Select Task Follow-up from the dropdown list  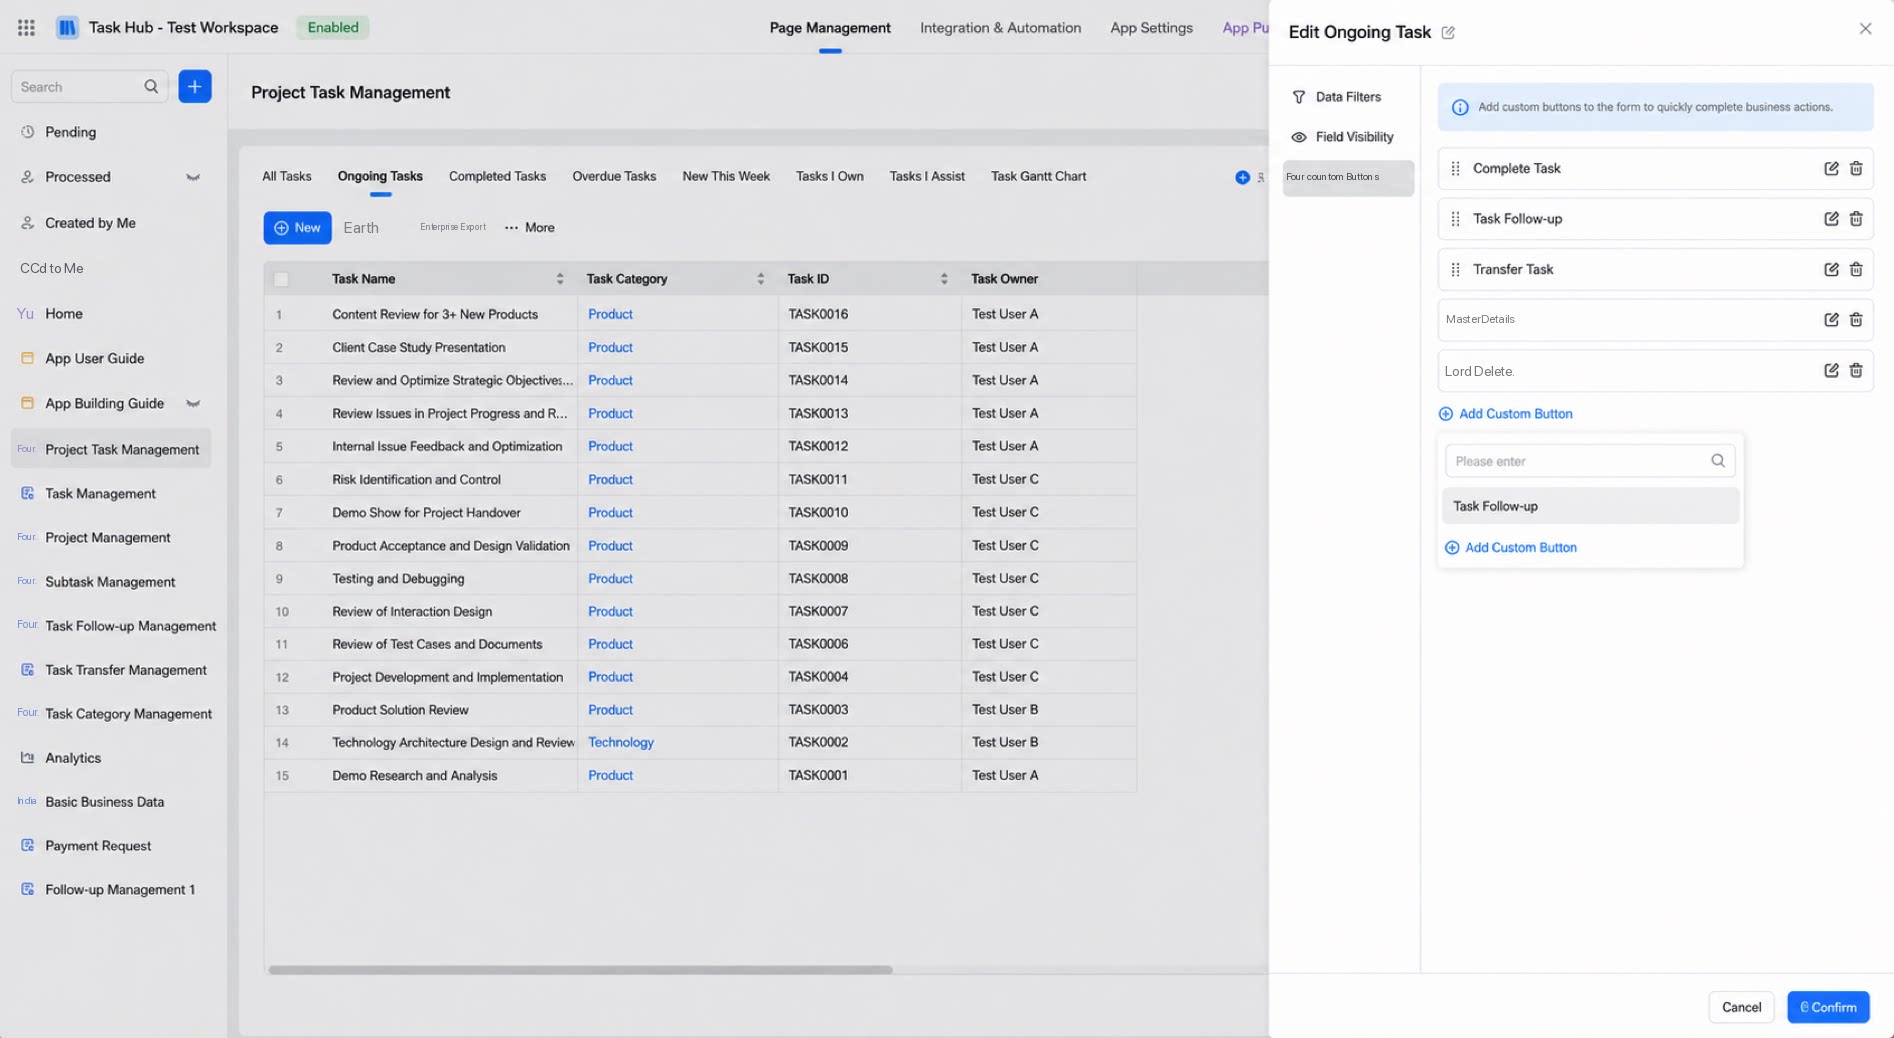coord(1590,506)
